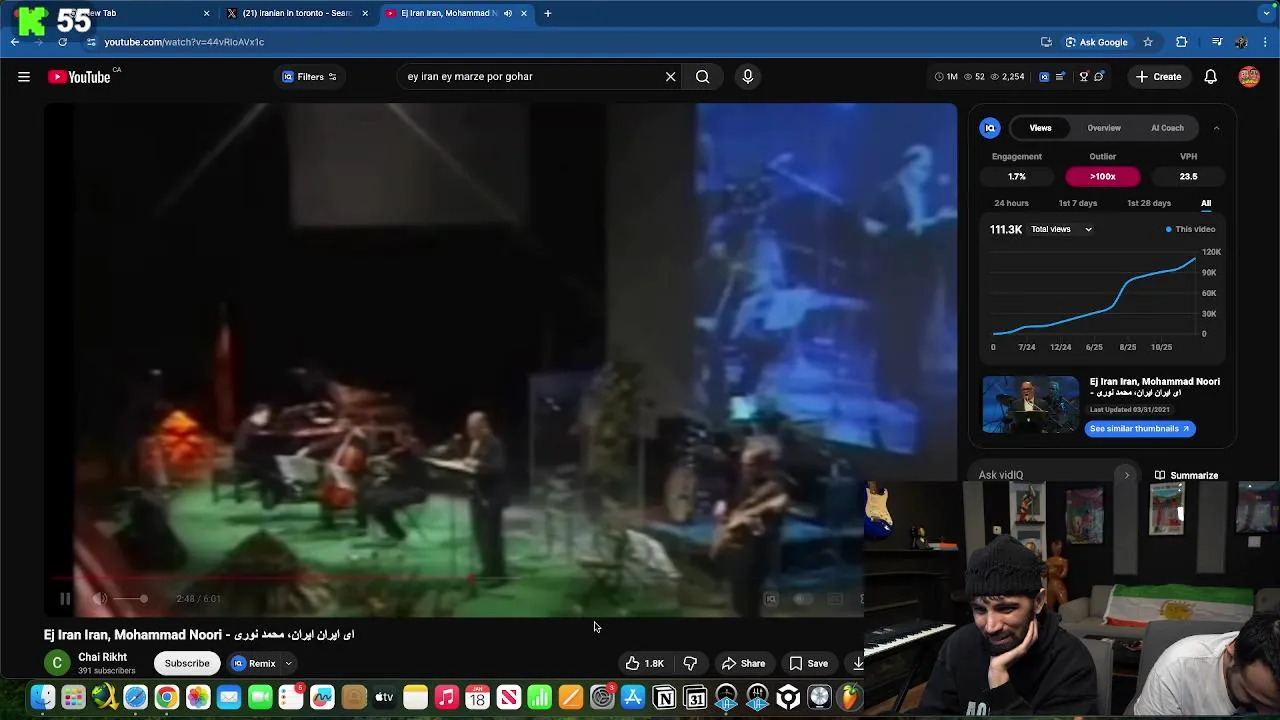This screenshot has height=720, width=1280.
Task: Click Ask Google in the address bar
Action: click(x=1096, y=42)
